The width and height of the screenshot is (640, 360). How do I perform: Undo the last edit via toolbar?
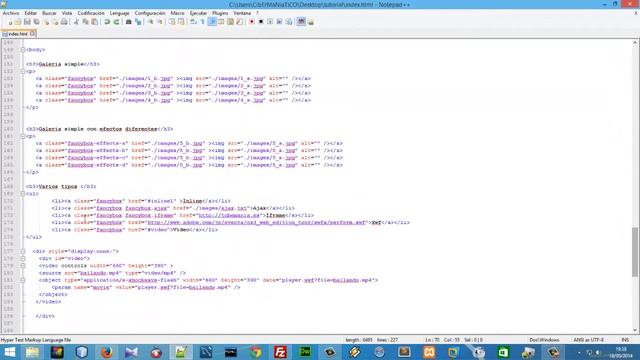pos(107,22)
